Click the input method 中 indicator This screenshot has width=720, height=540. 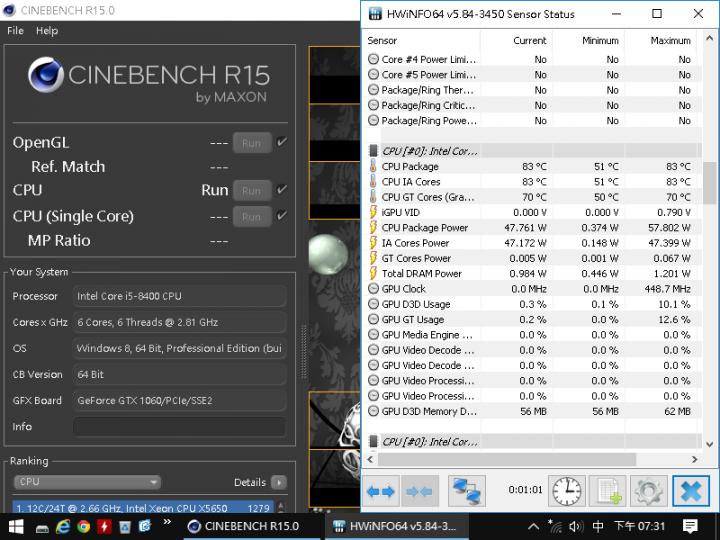[x=597, y=526]
